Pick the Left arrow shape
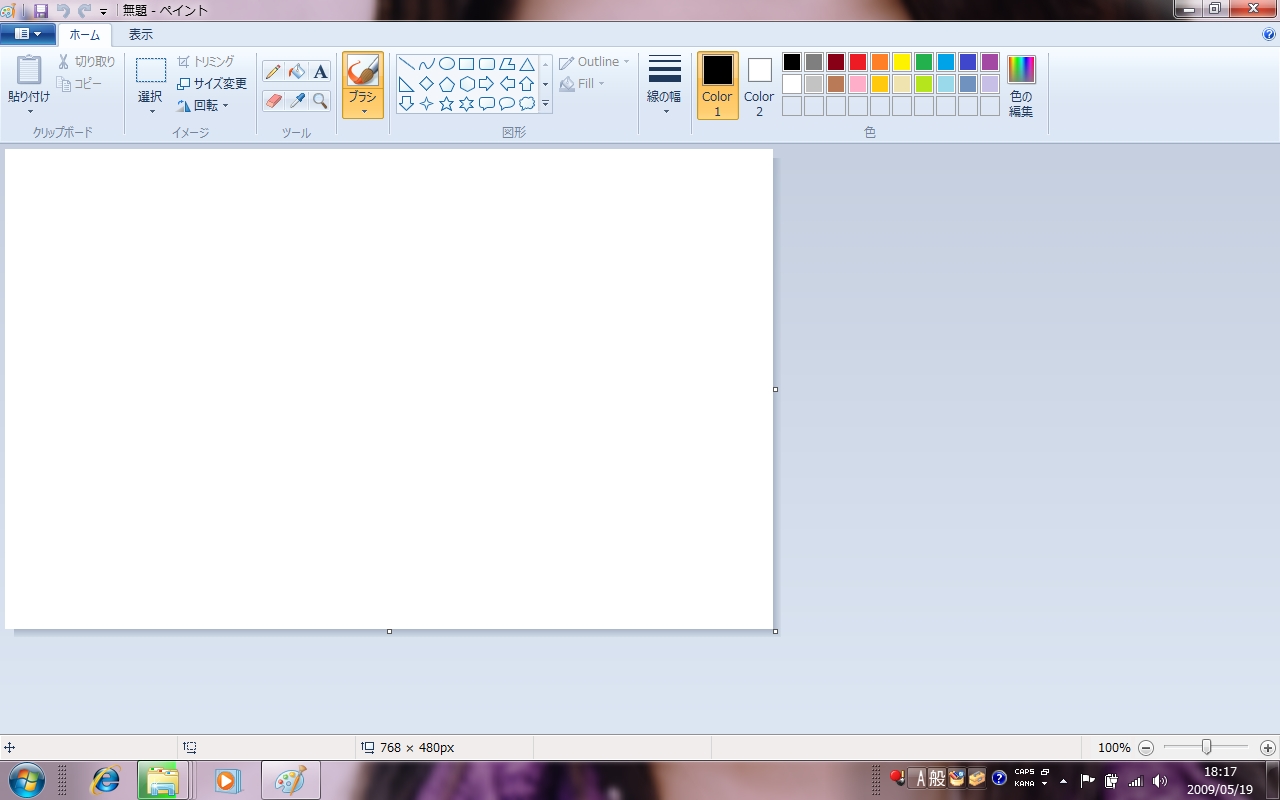1280x800 pixels. [507, 84]
